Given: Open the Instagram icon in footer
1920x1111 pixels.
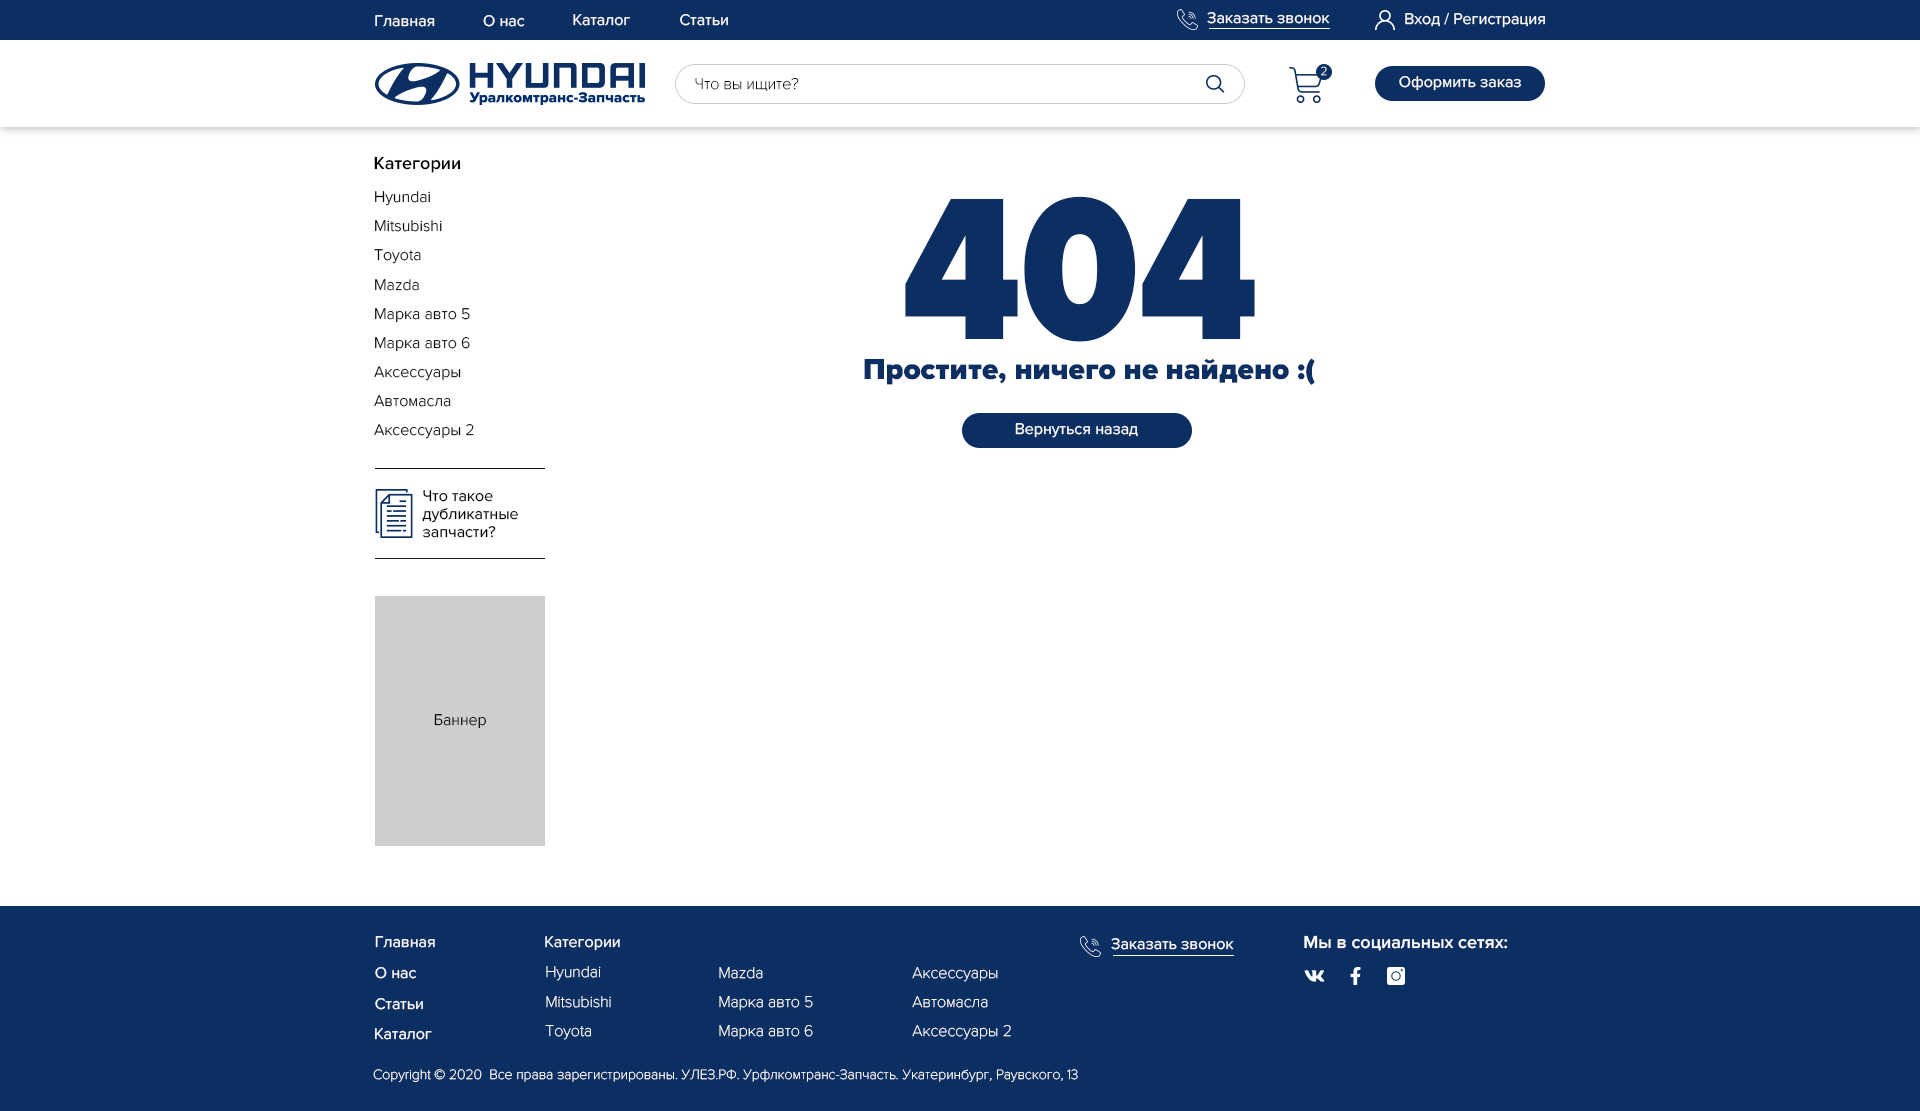Looking at the screenshot, I should pos(1395,976).
